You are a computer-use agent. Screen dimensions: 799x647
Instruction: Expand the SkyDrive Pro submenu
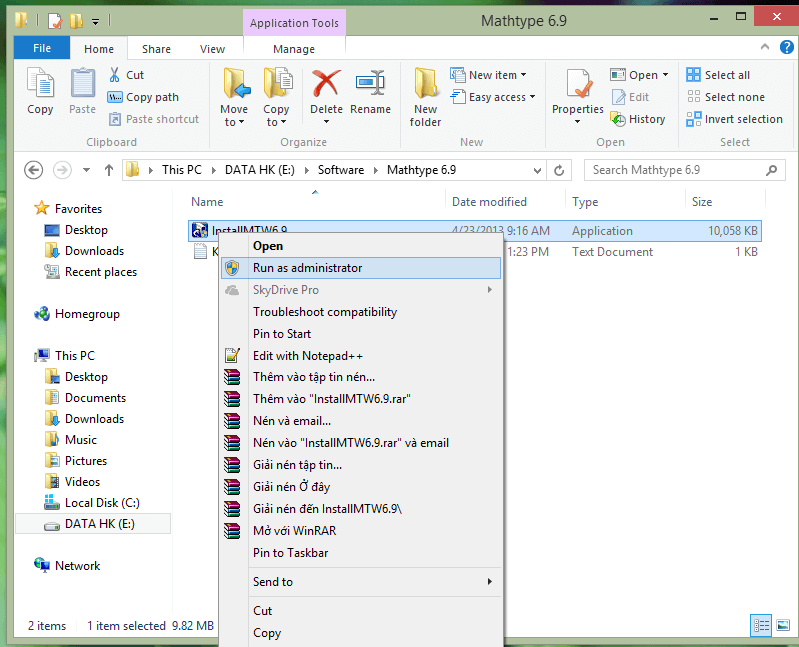click(x=490, y=290)
